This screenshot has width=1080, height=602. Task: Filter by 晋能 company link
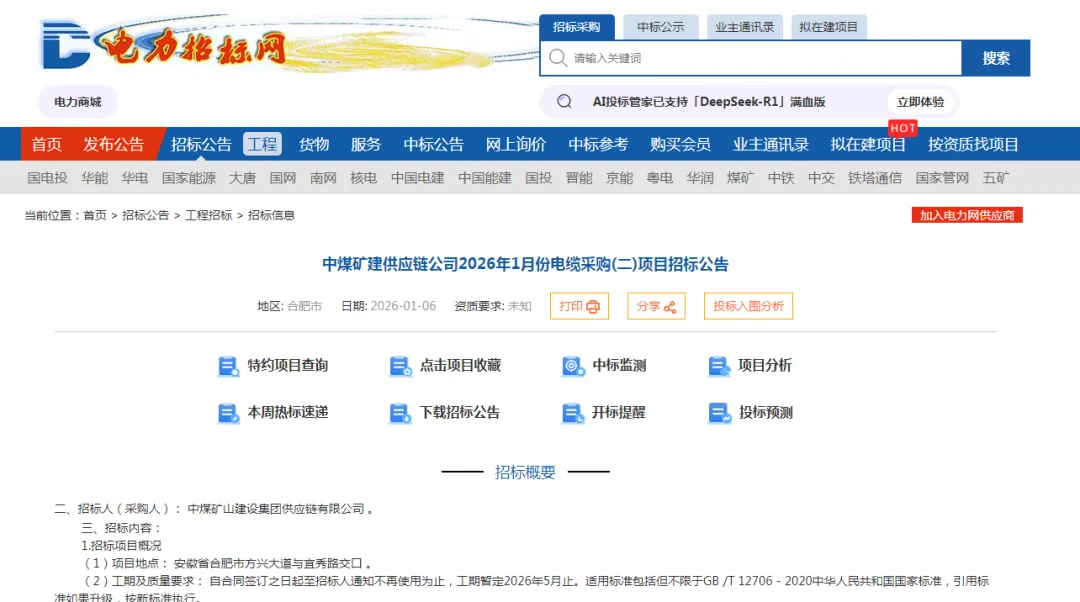click(x=579, y=178)
